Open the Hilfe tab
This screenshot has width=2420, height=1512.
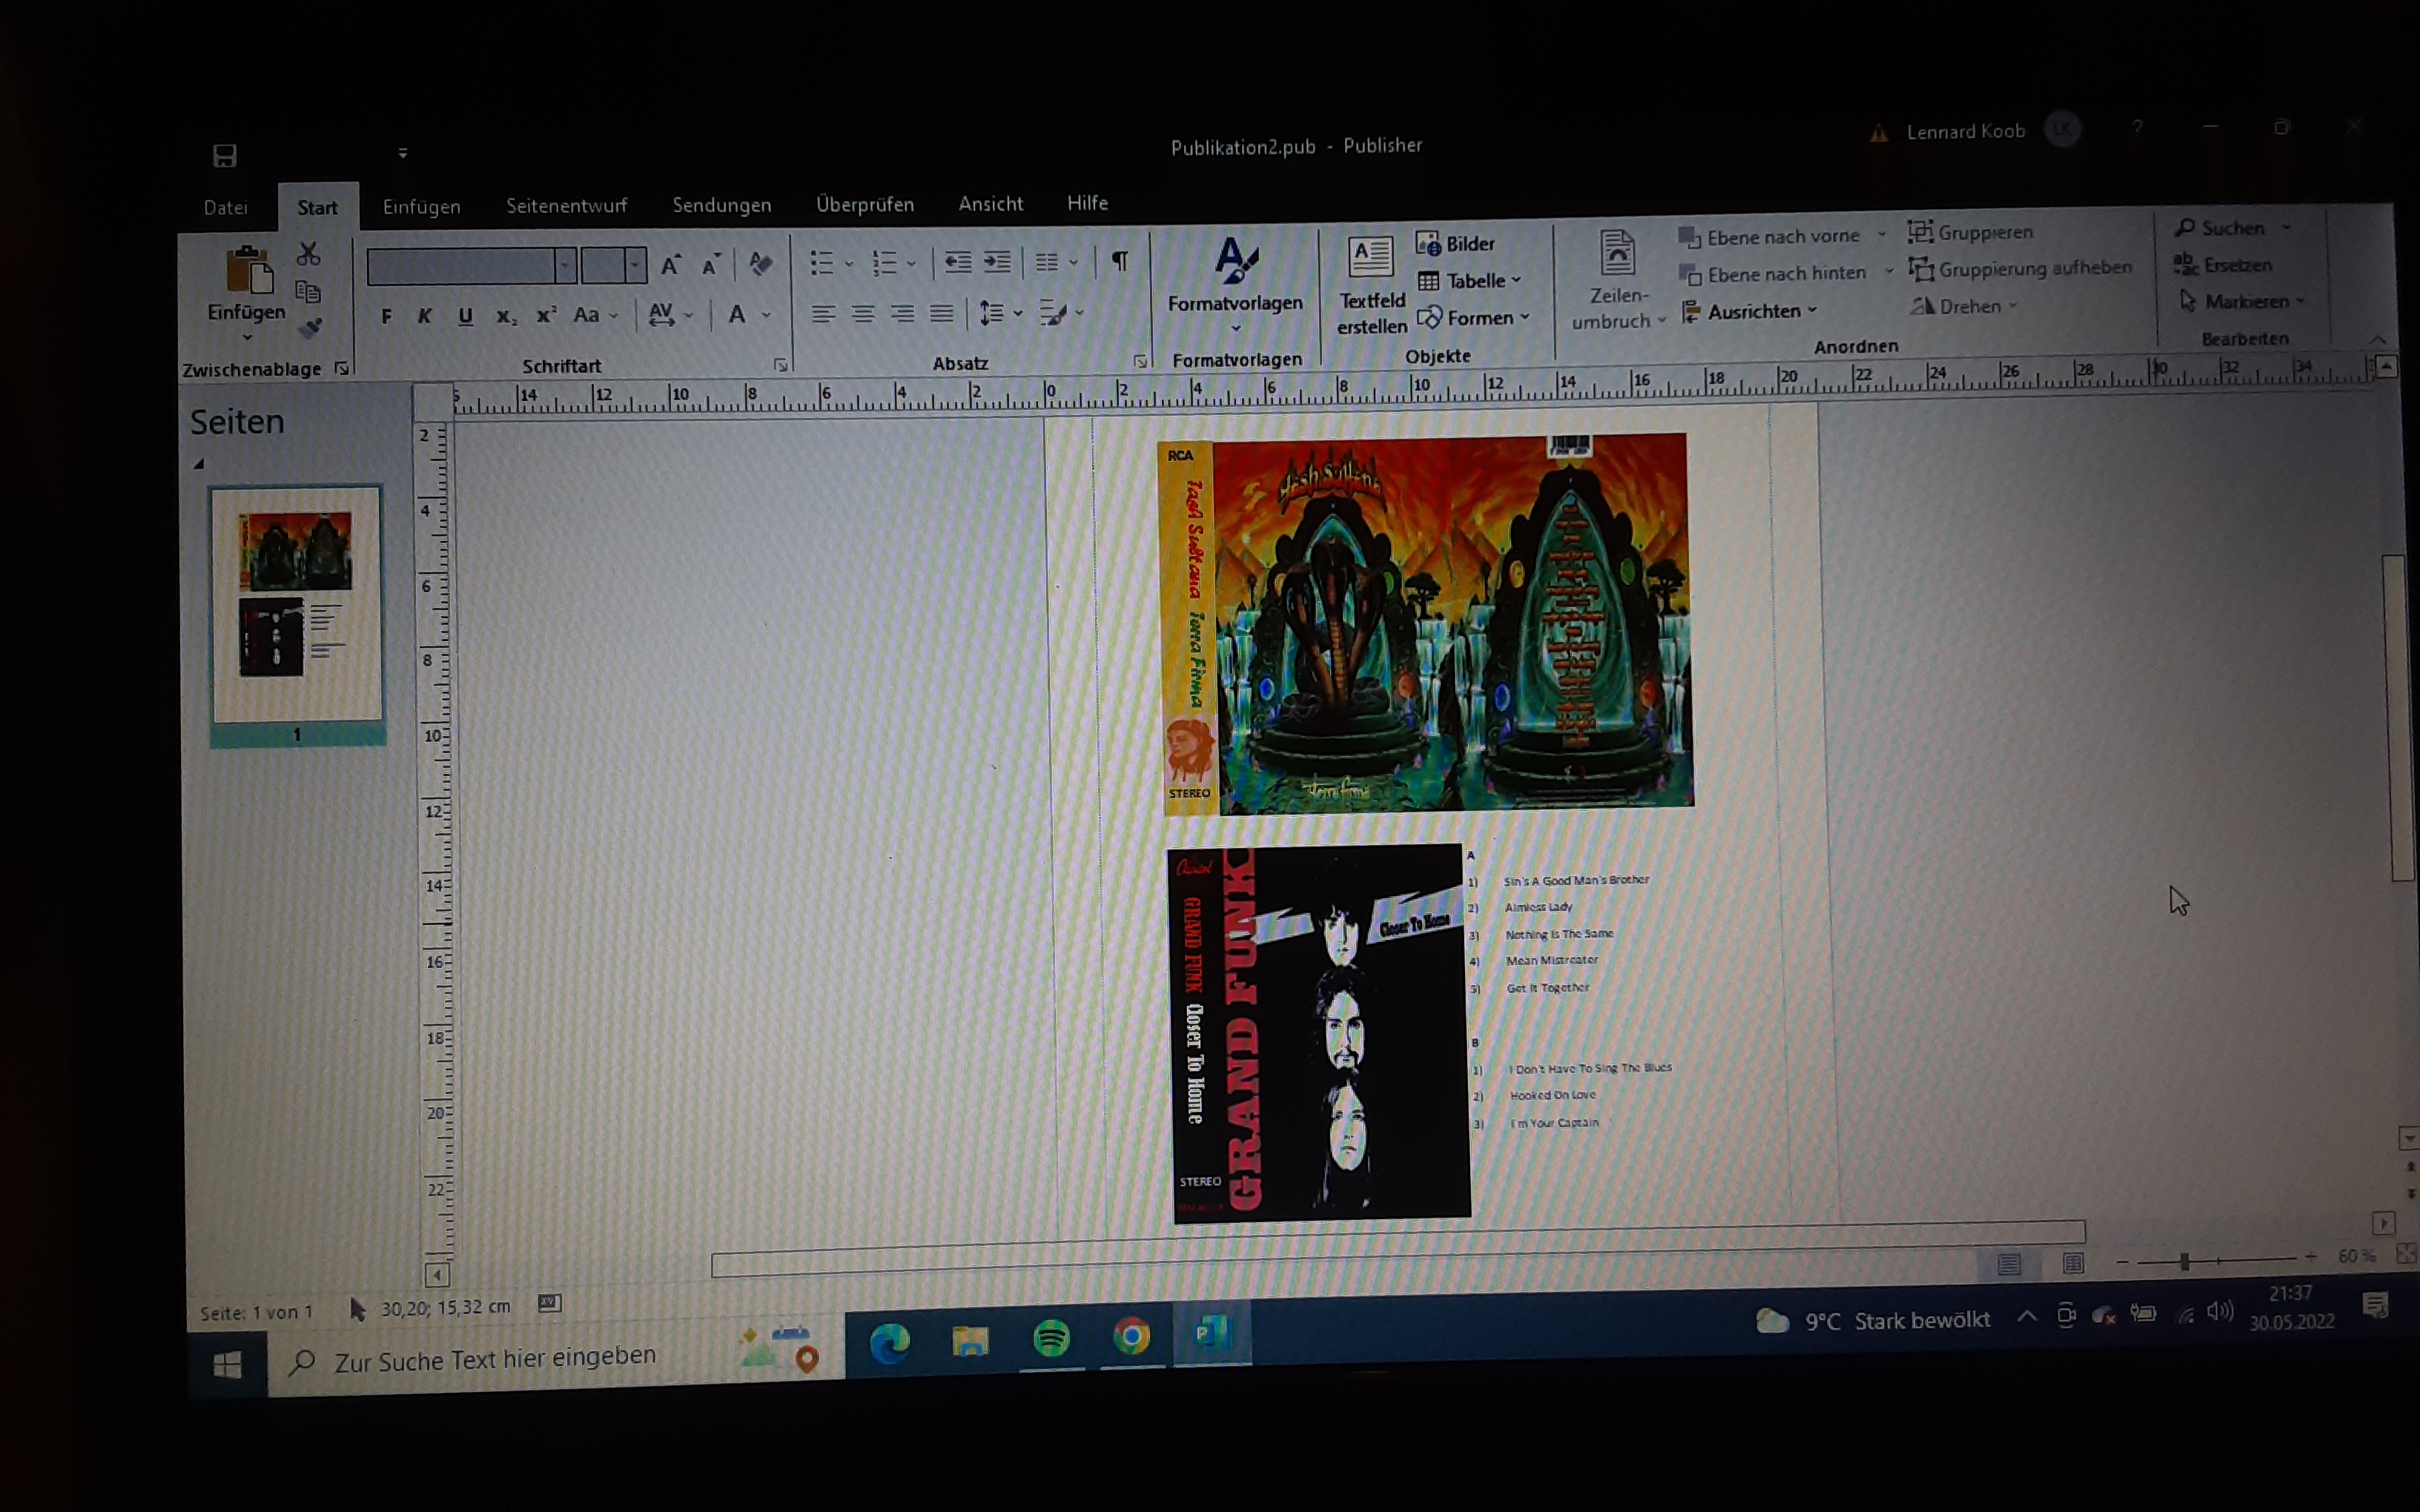1087,203
